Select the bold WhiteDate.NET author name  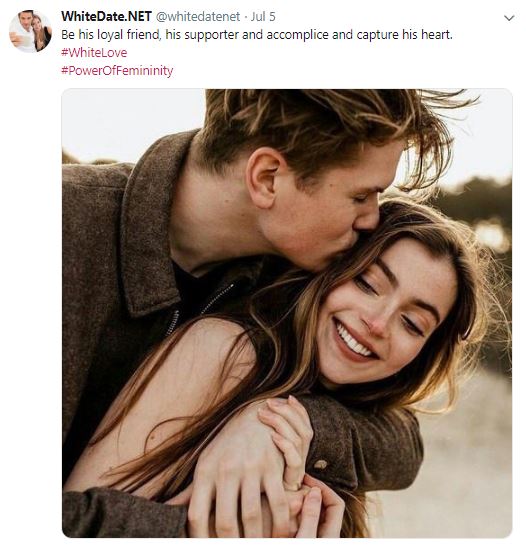coord(106,16)
